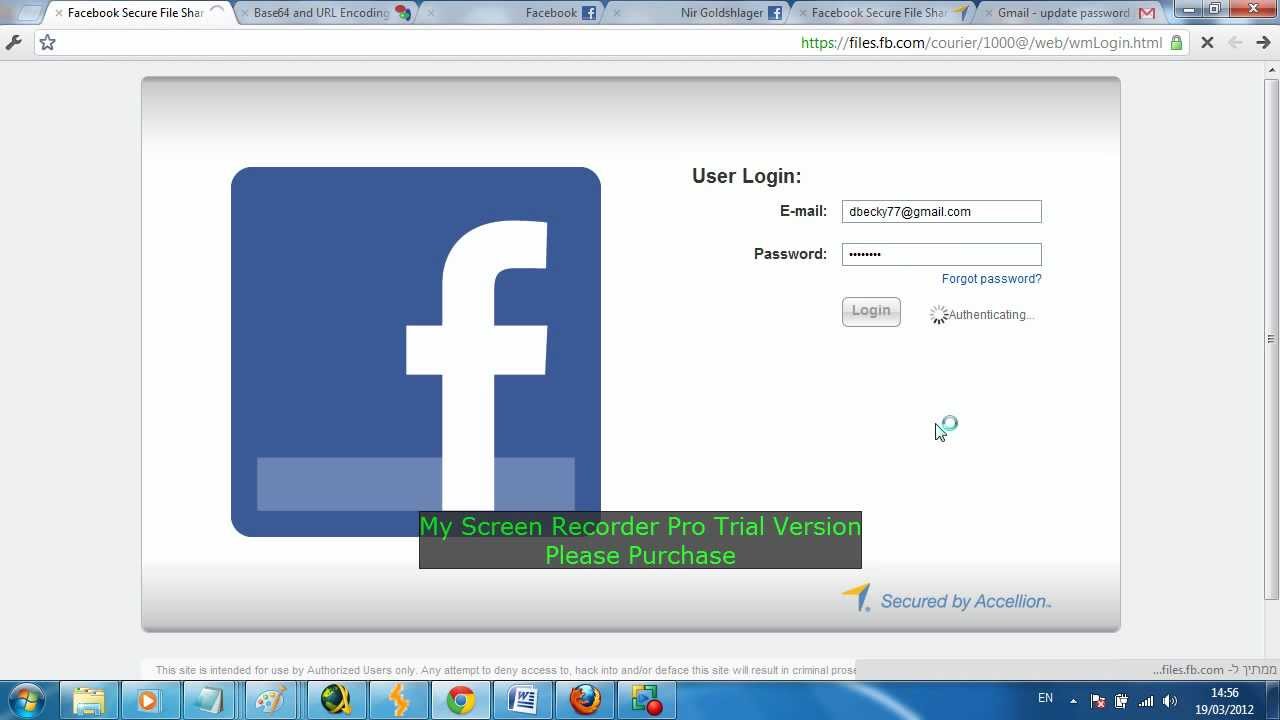
Task: Click the network signal tray icon
Action: click(x=1146, y=701)
